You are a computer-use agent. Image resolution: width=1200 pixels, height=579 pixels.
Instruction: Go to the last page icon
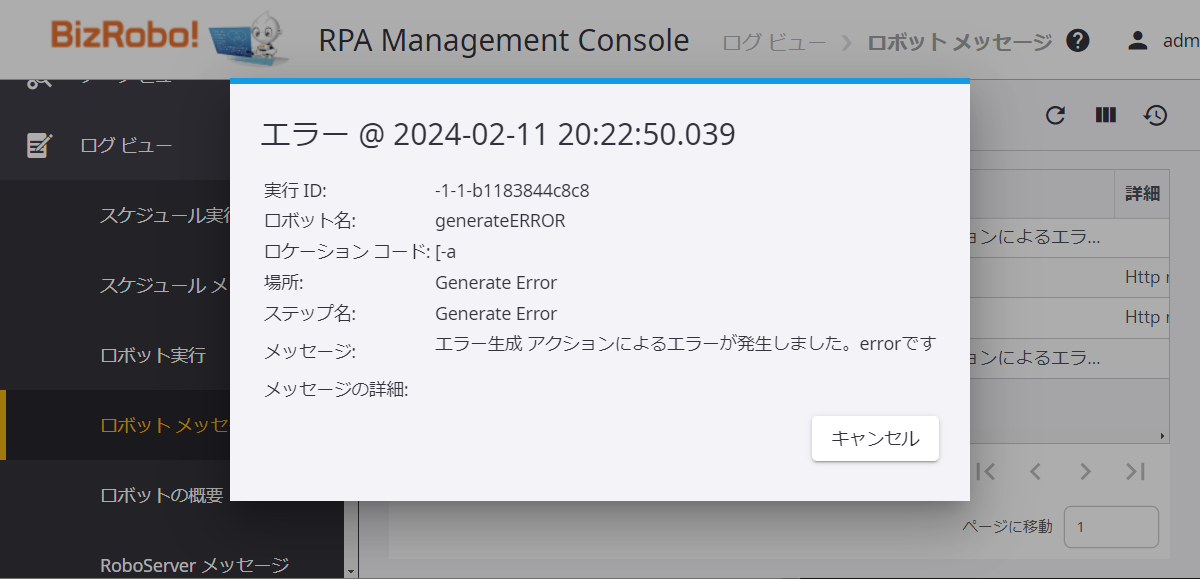click(1135, 471)
